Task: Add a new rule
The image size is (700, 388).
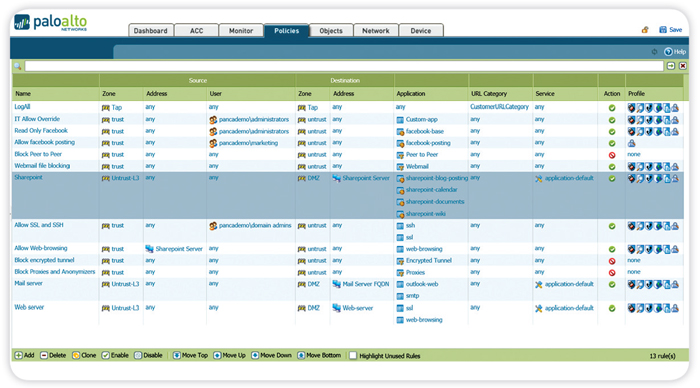Action: [24, 355]
